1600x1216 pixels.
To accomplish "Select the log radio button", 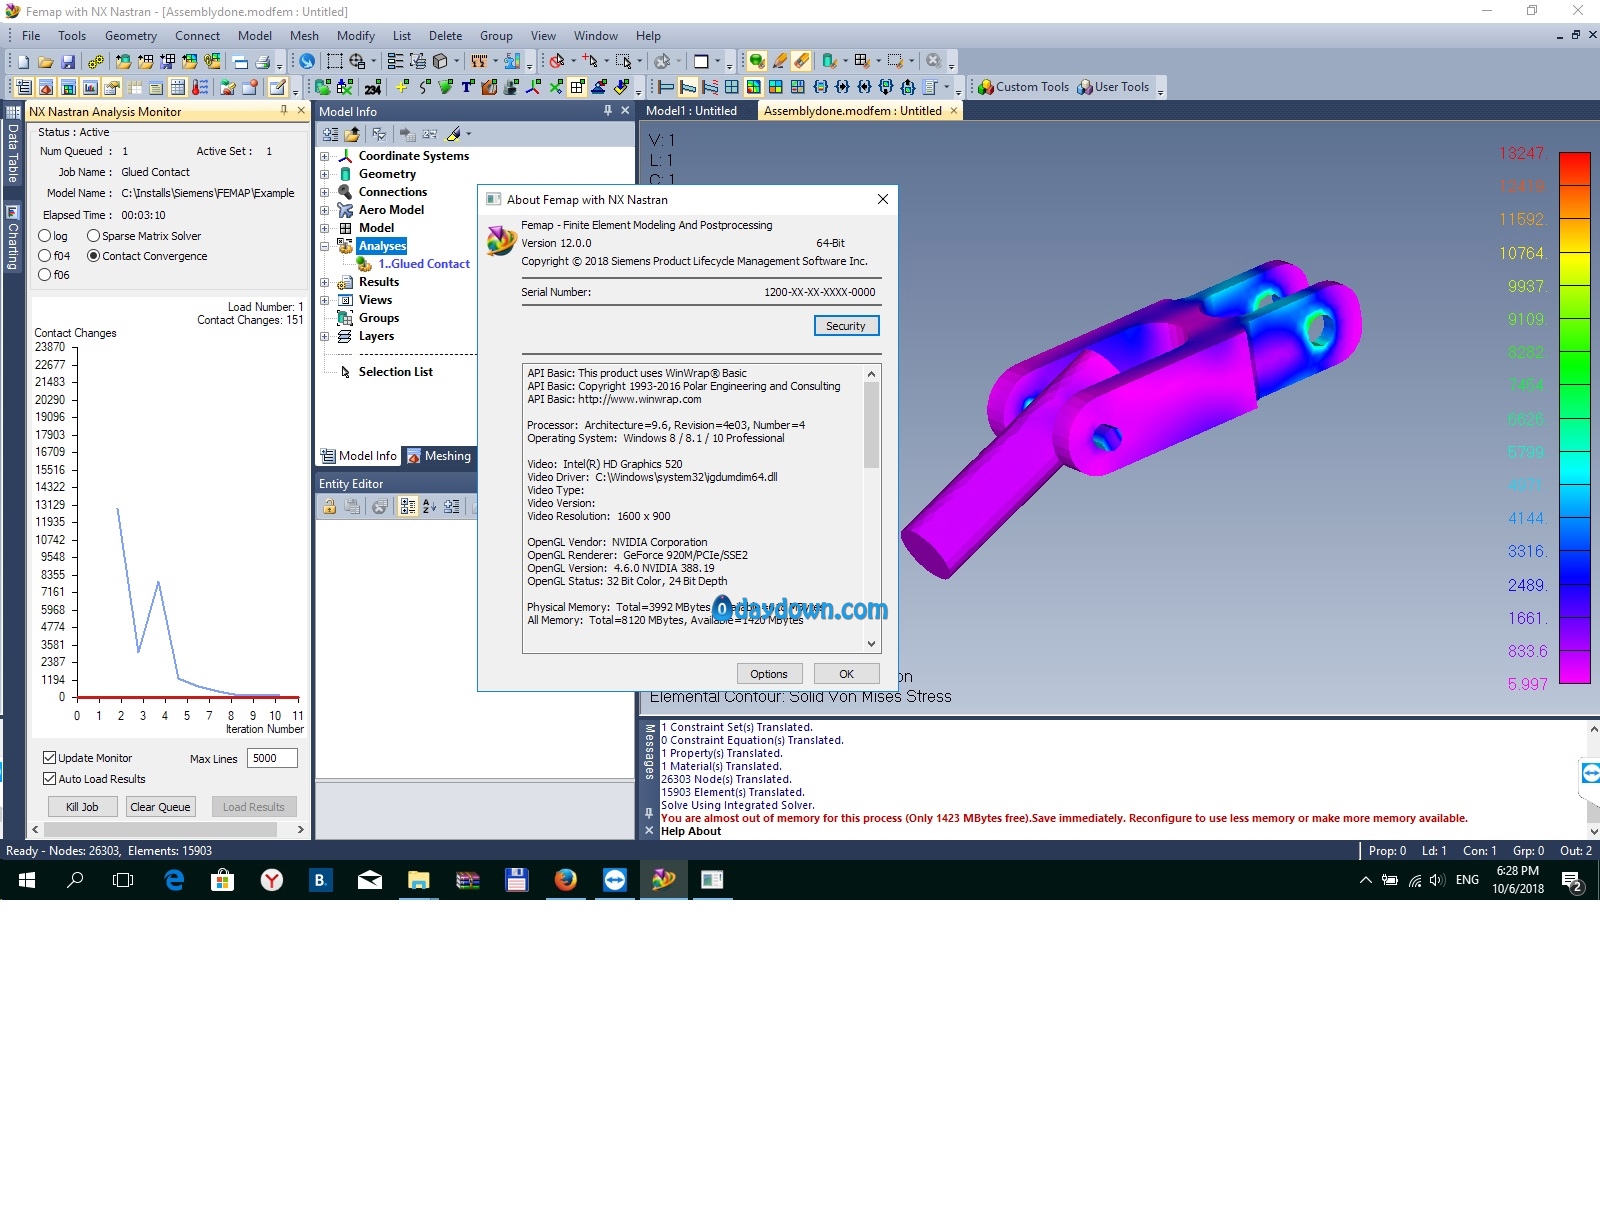I will [x=45, y=236].
